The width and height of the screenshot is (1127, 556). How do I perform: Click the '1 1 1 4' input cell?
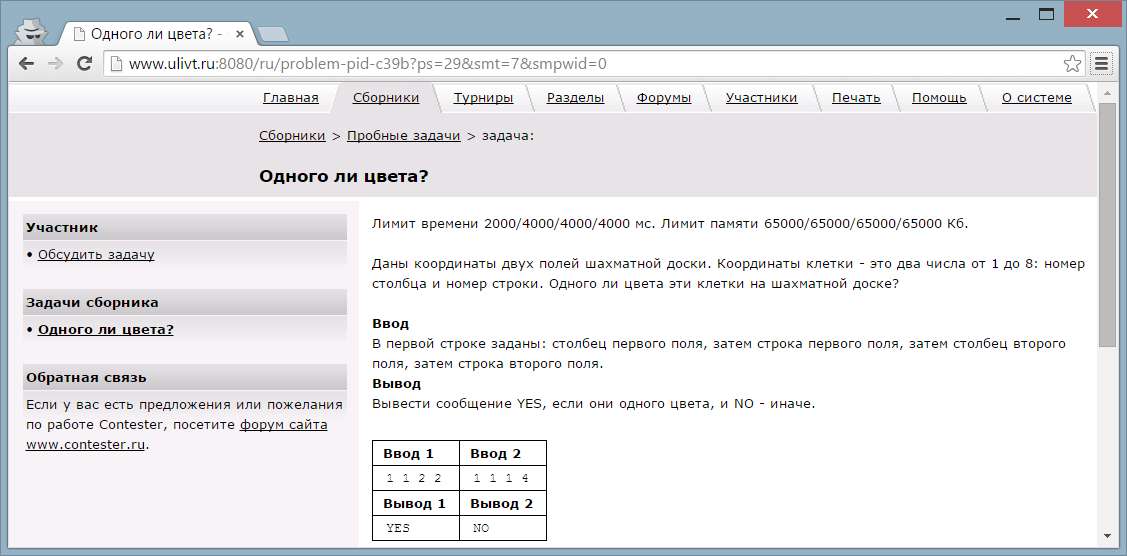(x=503, y=478)
